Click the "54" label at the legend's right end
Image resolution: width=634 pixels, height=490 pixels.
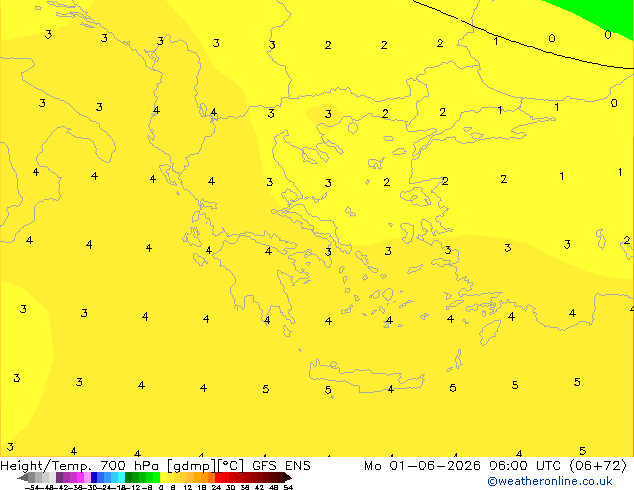tap(288, 487)
